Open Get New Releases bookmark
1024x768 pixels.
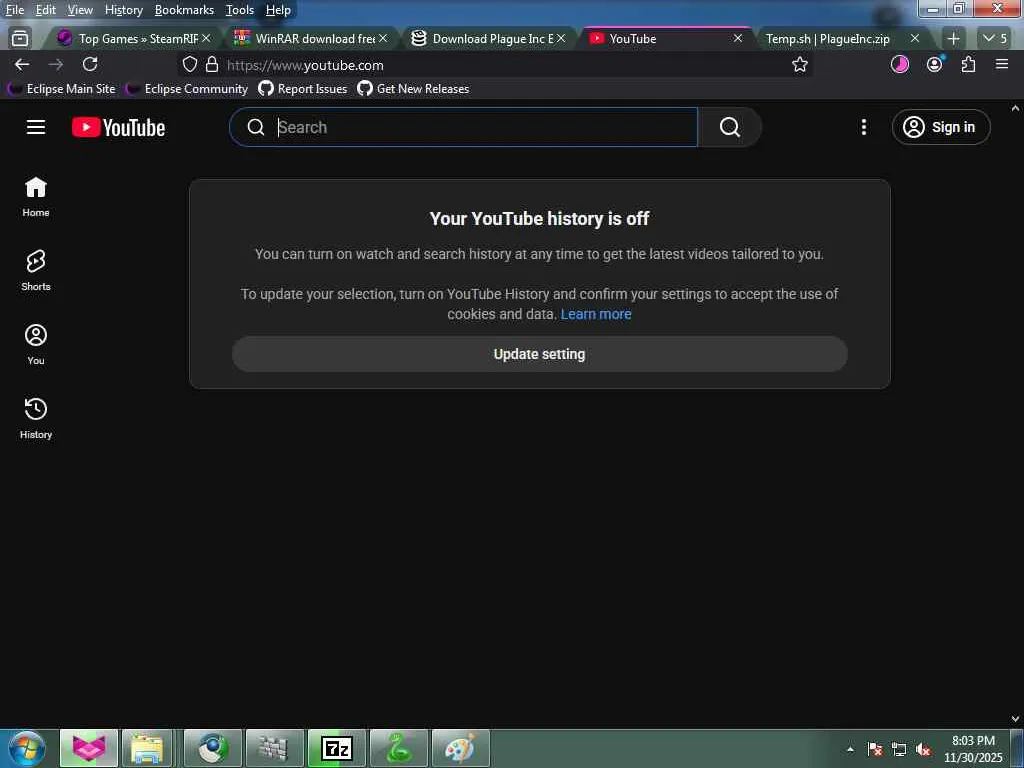point(413,89)
